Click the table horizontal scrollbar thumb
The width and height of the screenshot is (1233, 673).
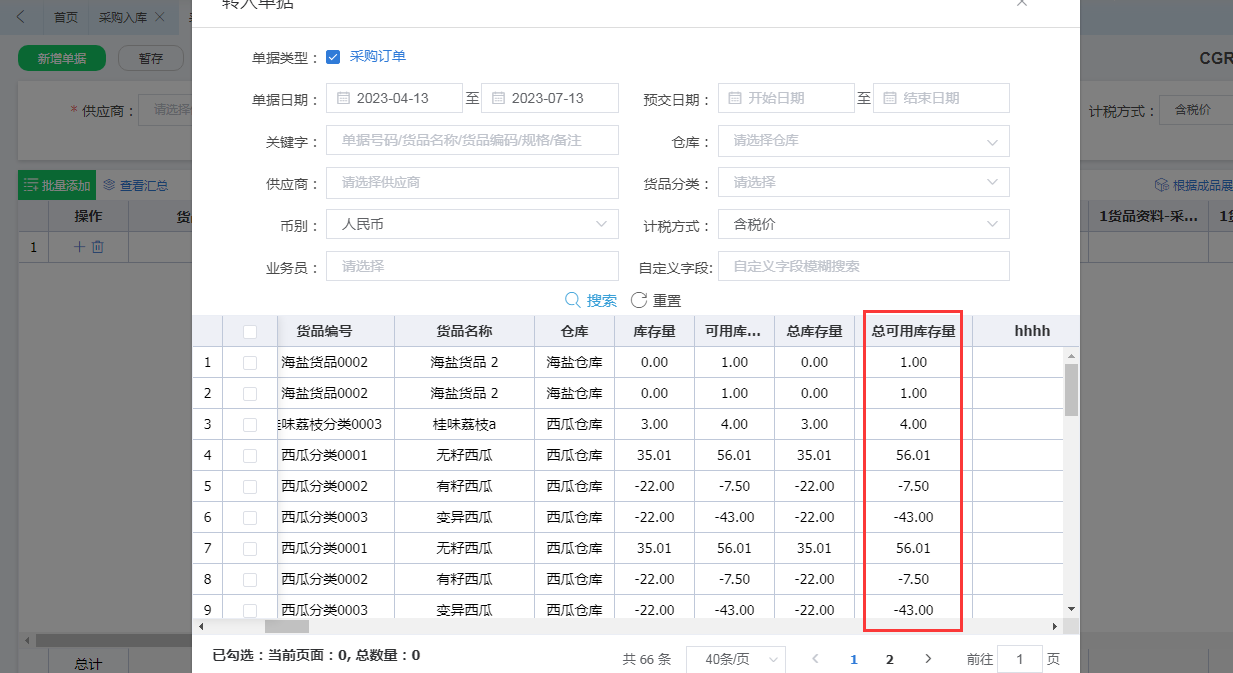[286, 626]
